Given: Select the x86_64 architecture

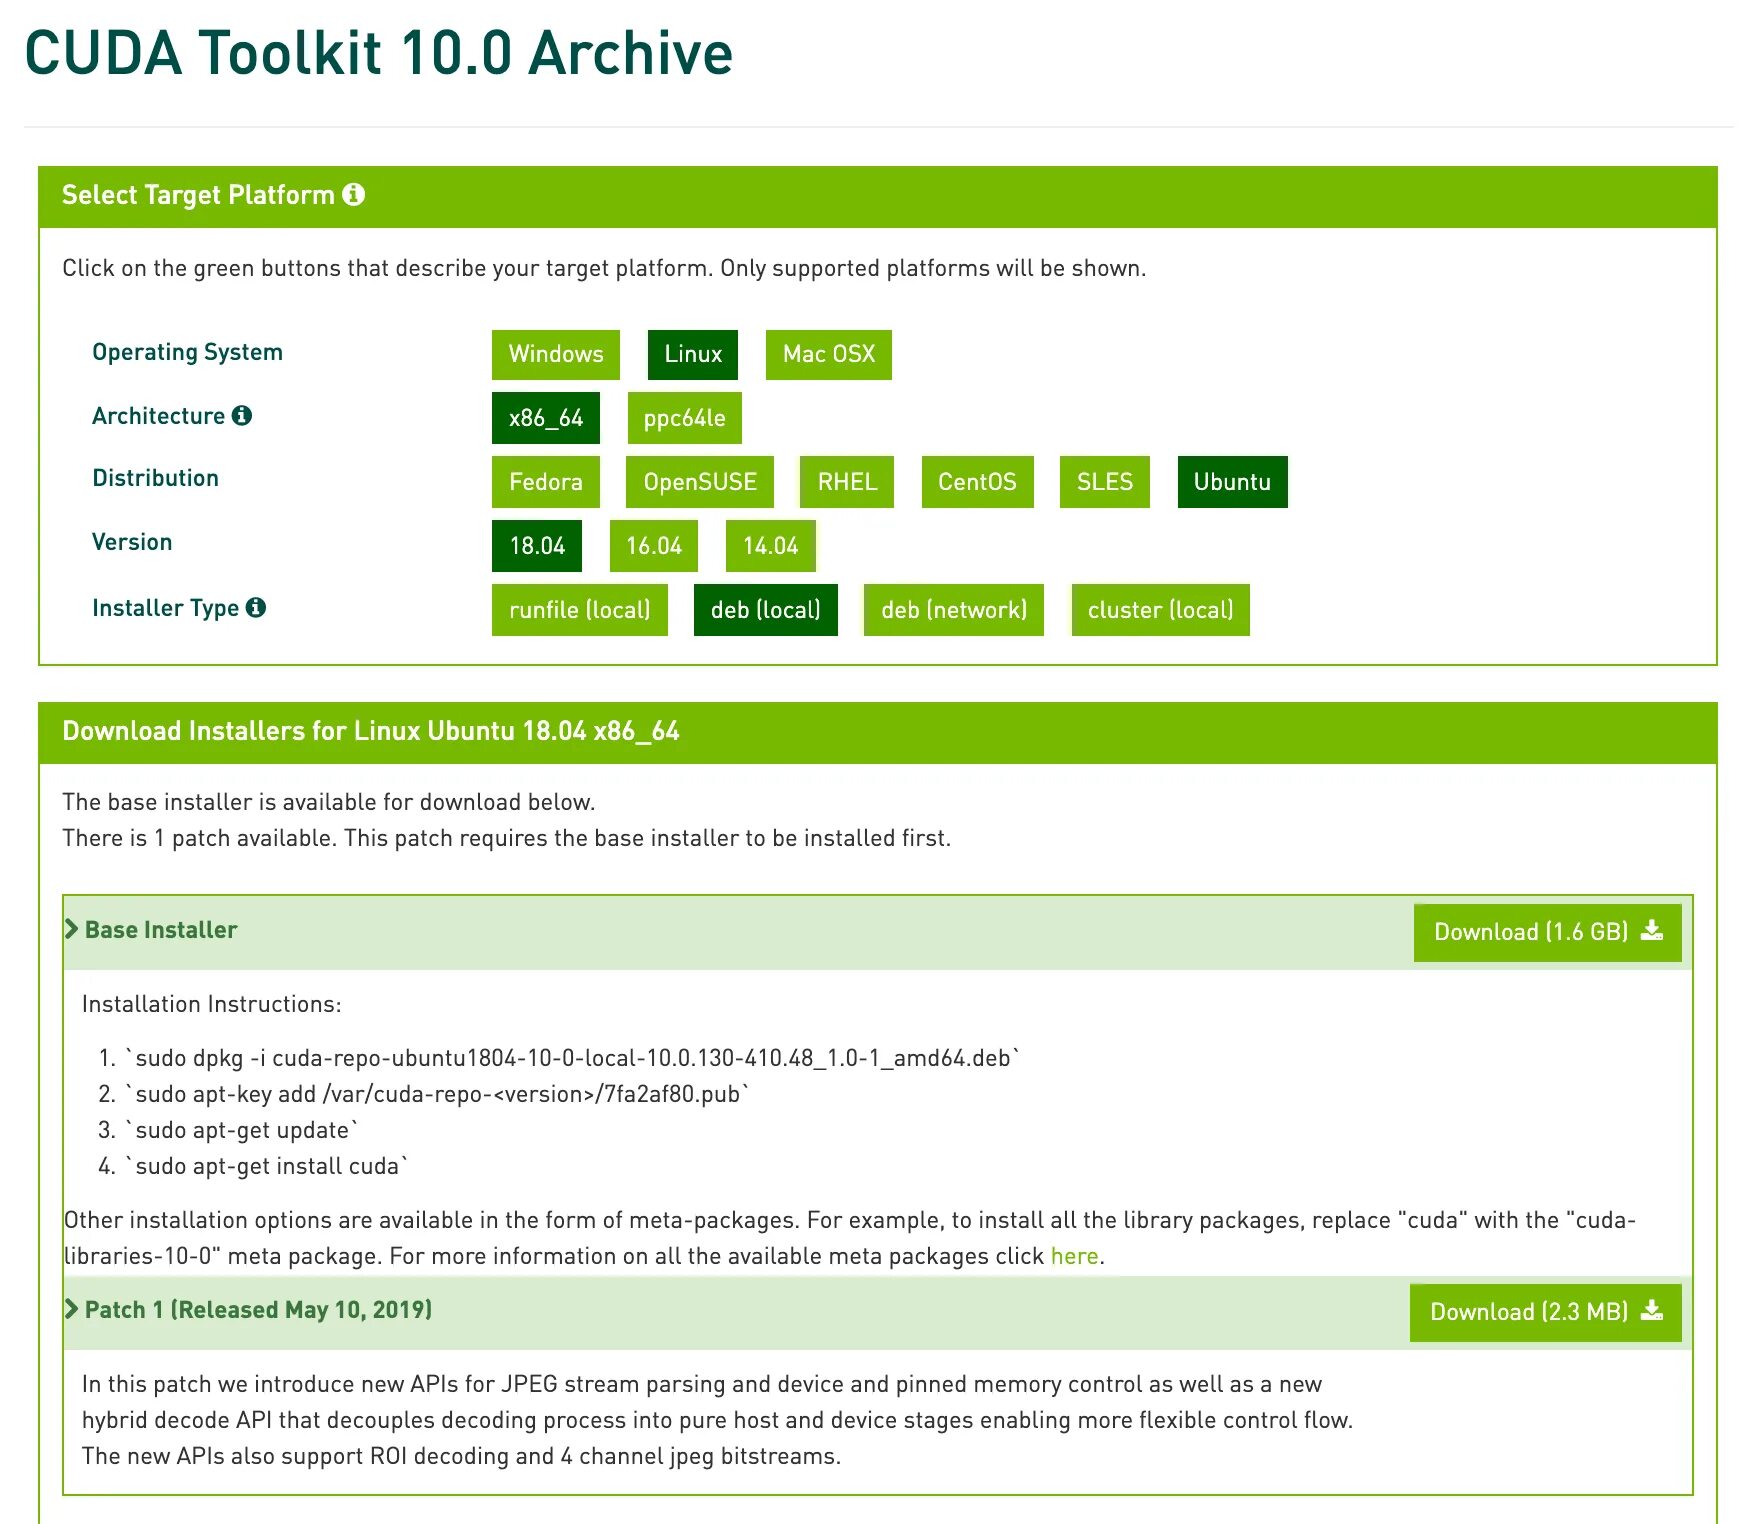Looking at the screenshot, I should [546, 418].
